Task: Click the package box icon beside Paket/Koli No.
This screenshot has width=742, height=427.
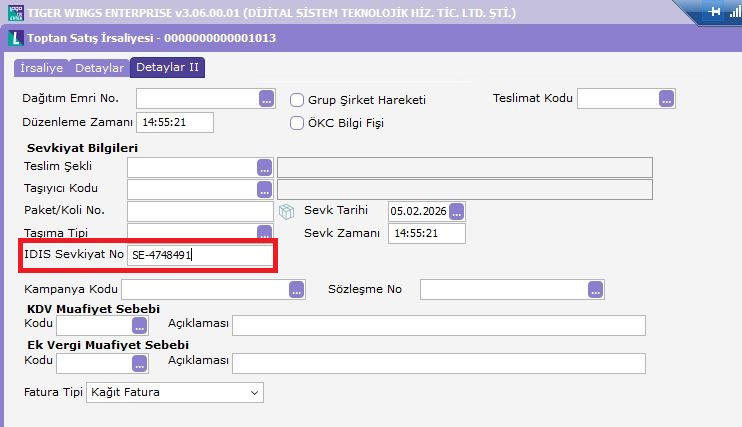Action: (287, 211)
